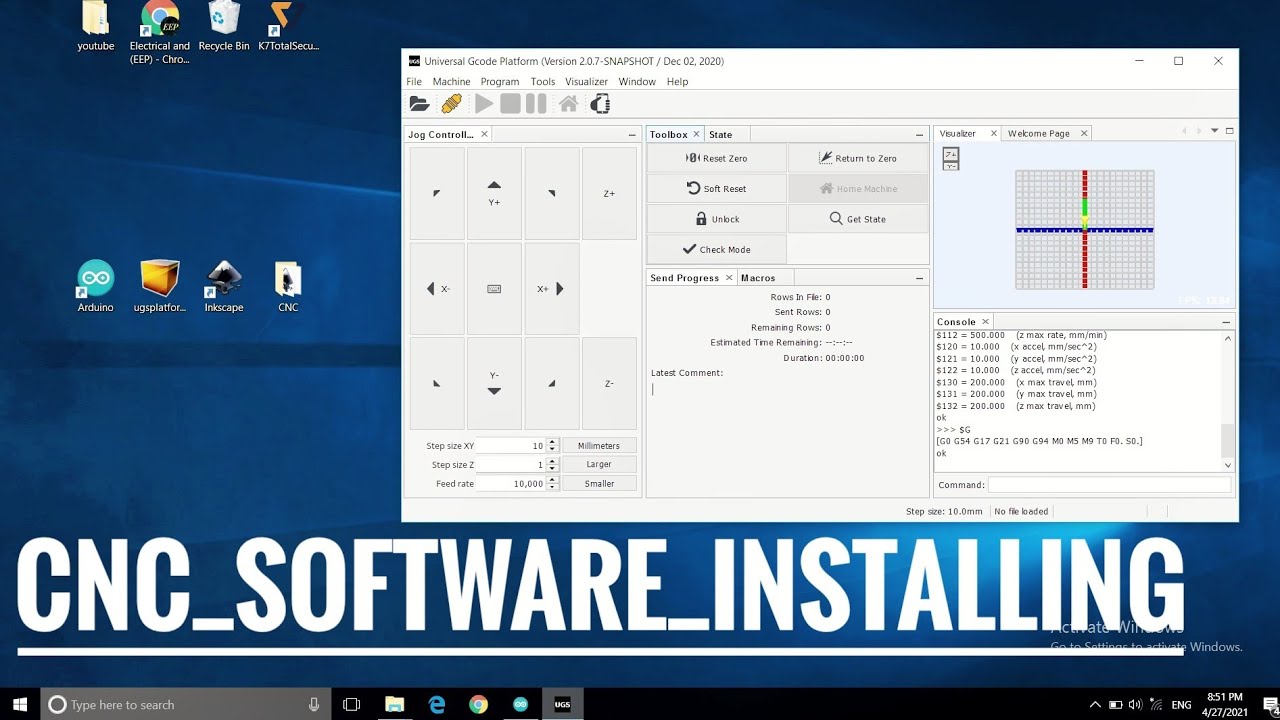Image resolution: width=1280 pixels, height=720 pixels.
Task: Open the Program menu
Action: coord(500,82)
